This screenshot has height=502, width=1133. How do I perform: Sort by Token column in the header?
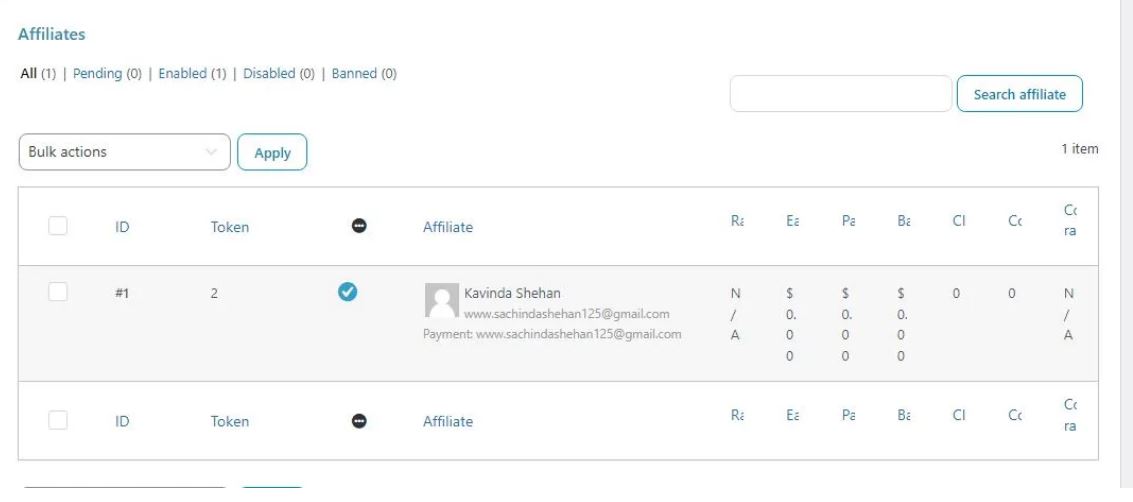(229, 227)
